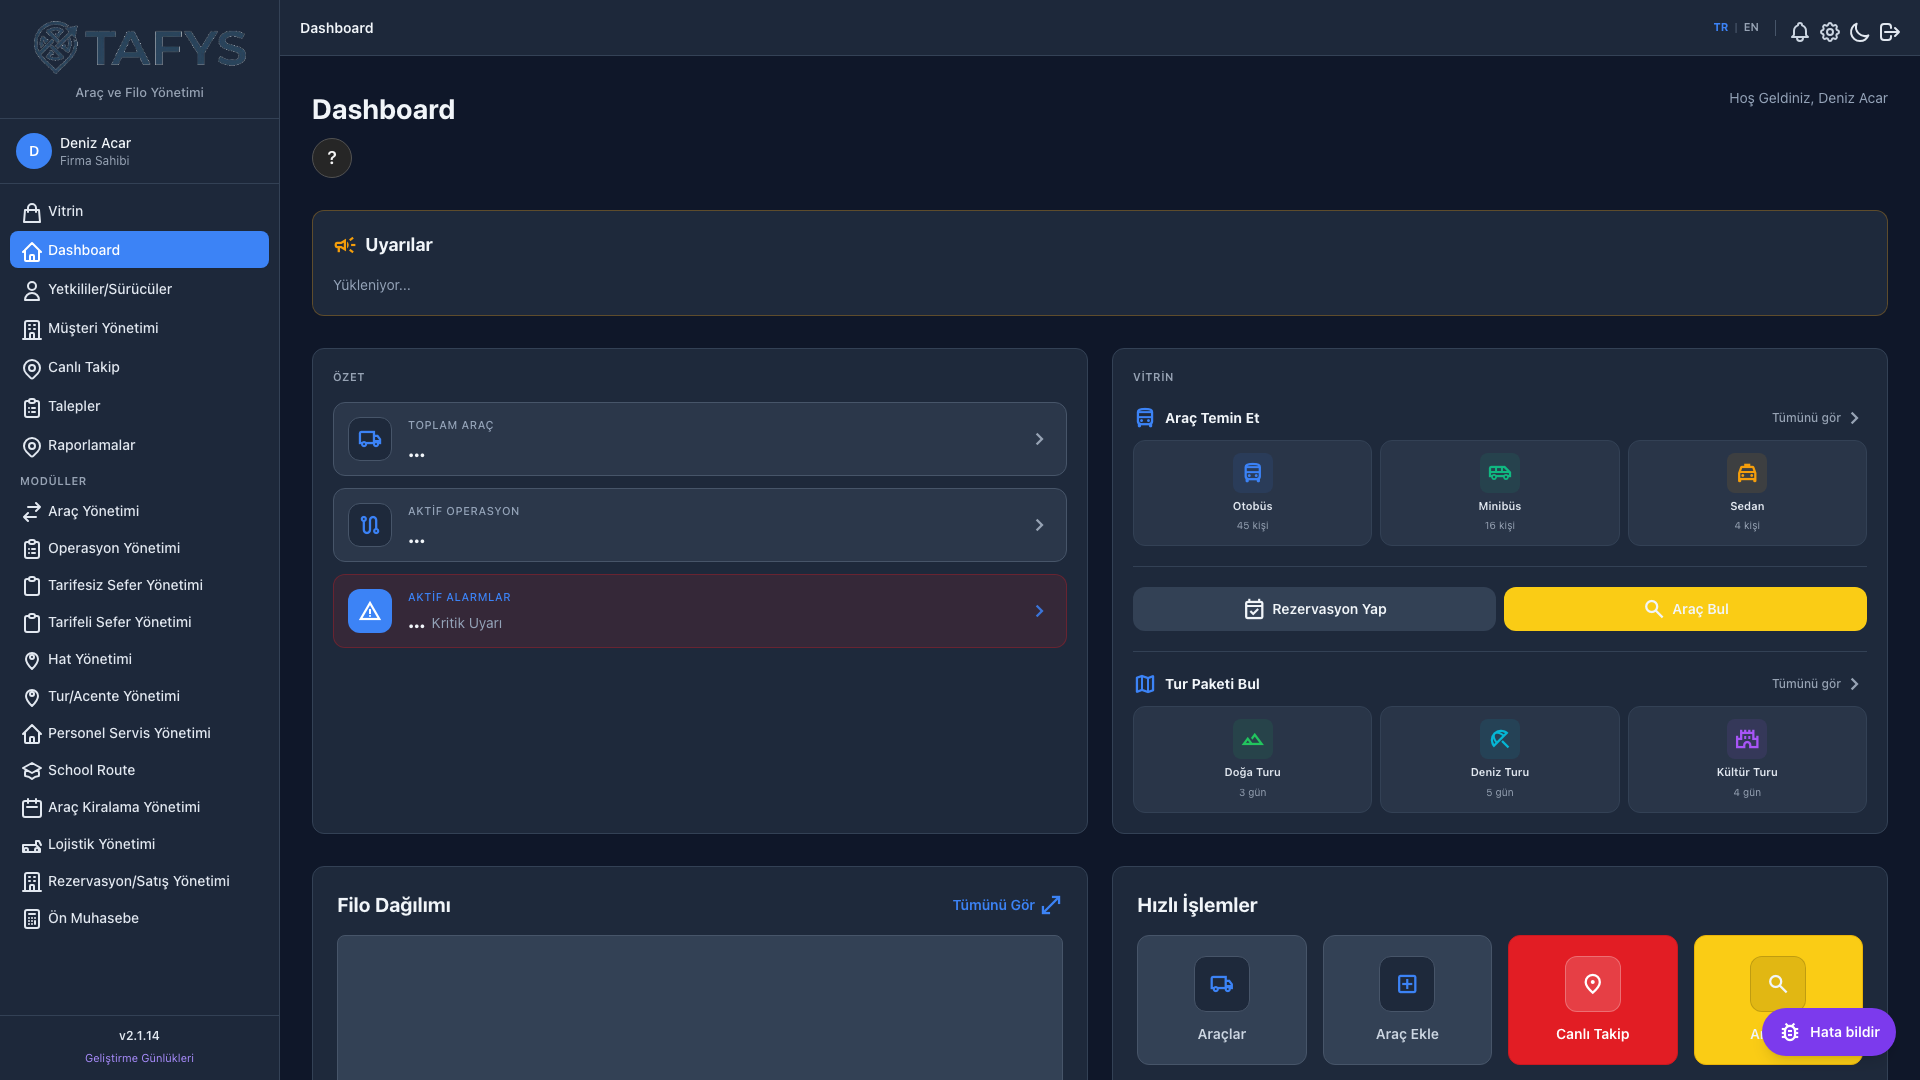Click the Toplam Araç truck icon
This screenshot has width=1920, height=1080.
[x=370, y=439]
